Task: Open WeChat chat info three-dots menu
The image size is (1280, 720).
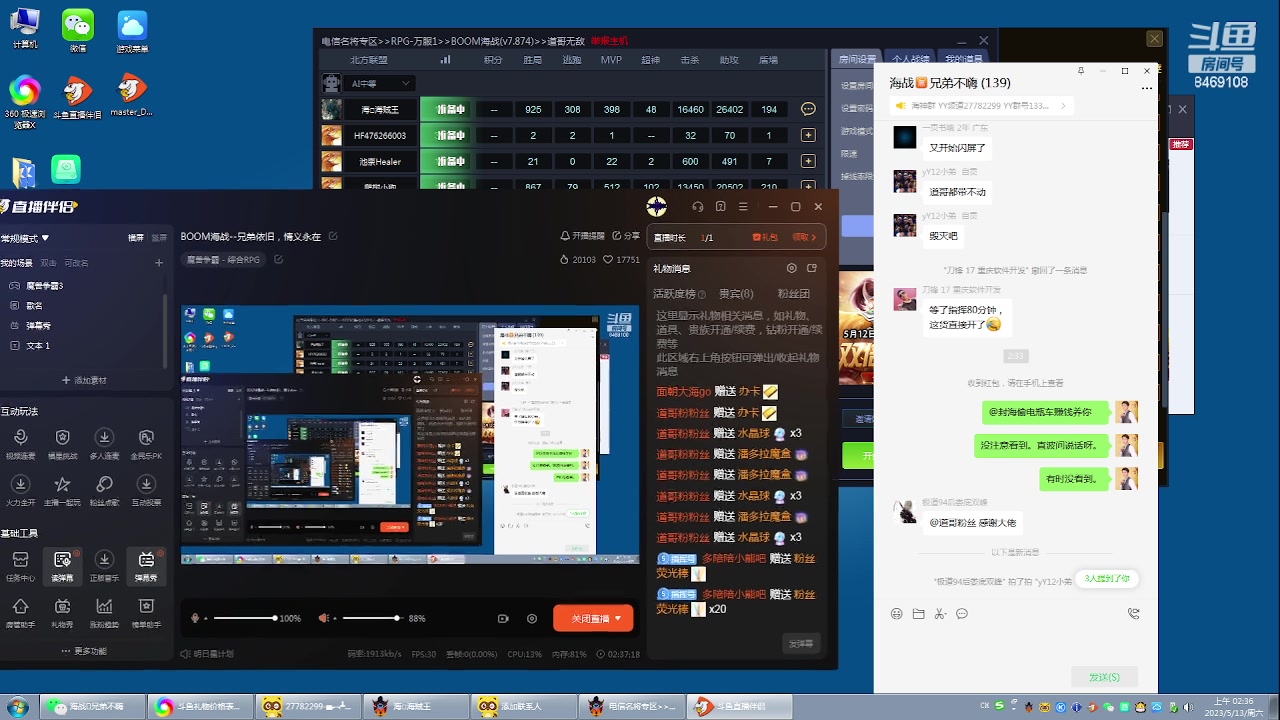Action: click(x=1147, y=88)
